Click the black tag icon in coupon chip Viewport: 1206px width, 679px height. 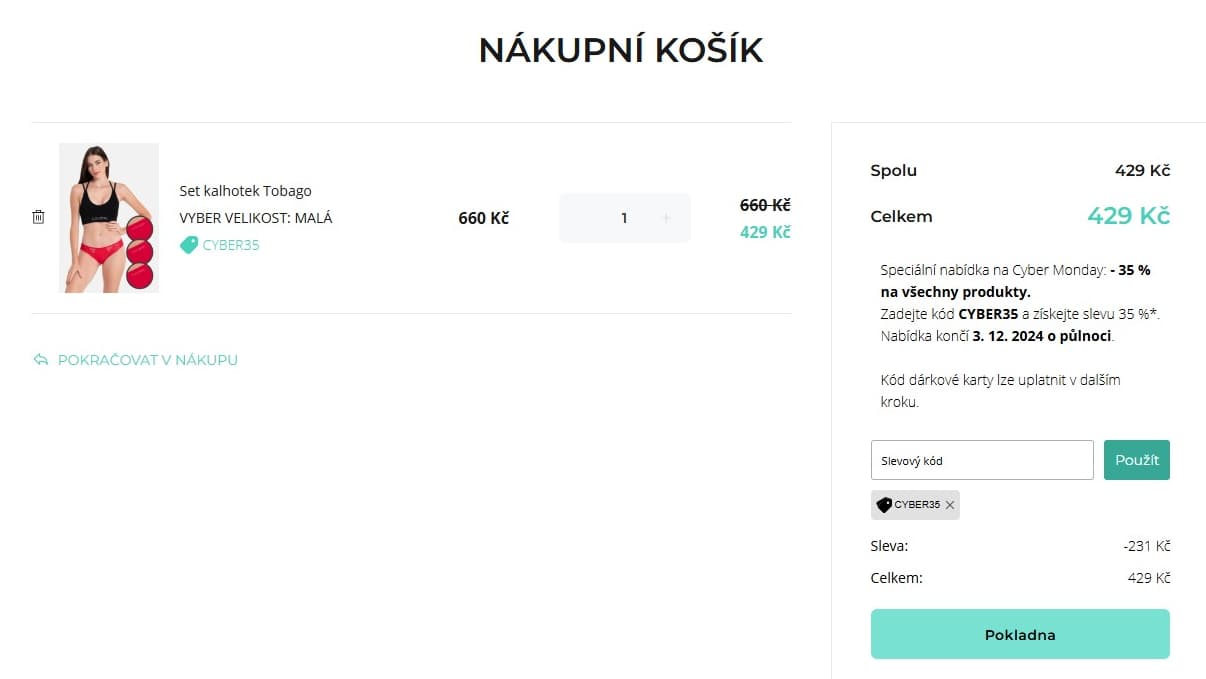pos(884,505)
